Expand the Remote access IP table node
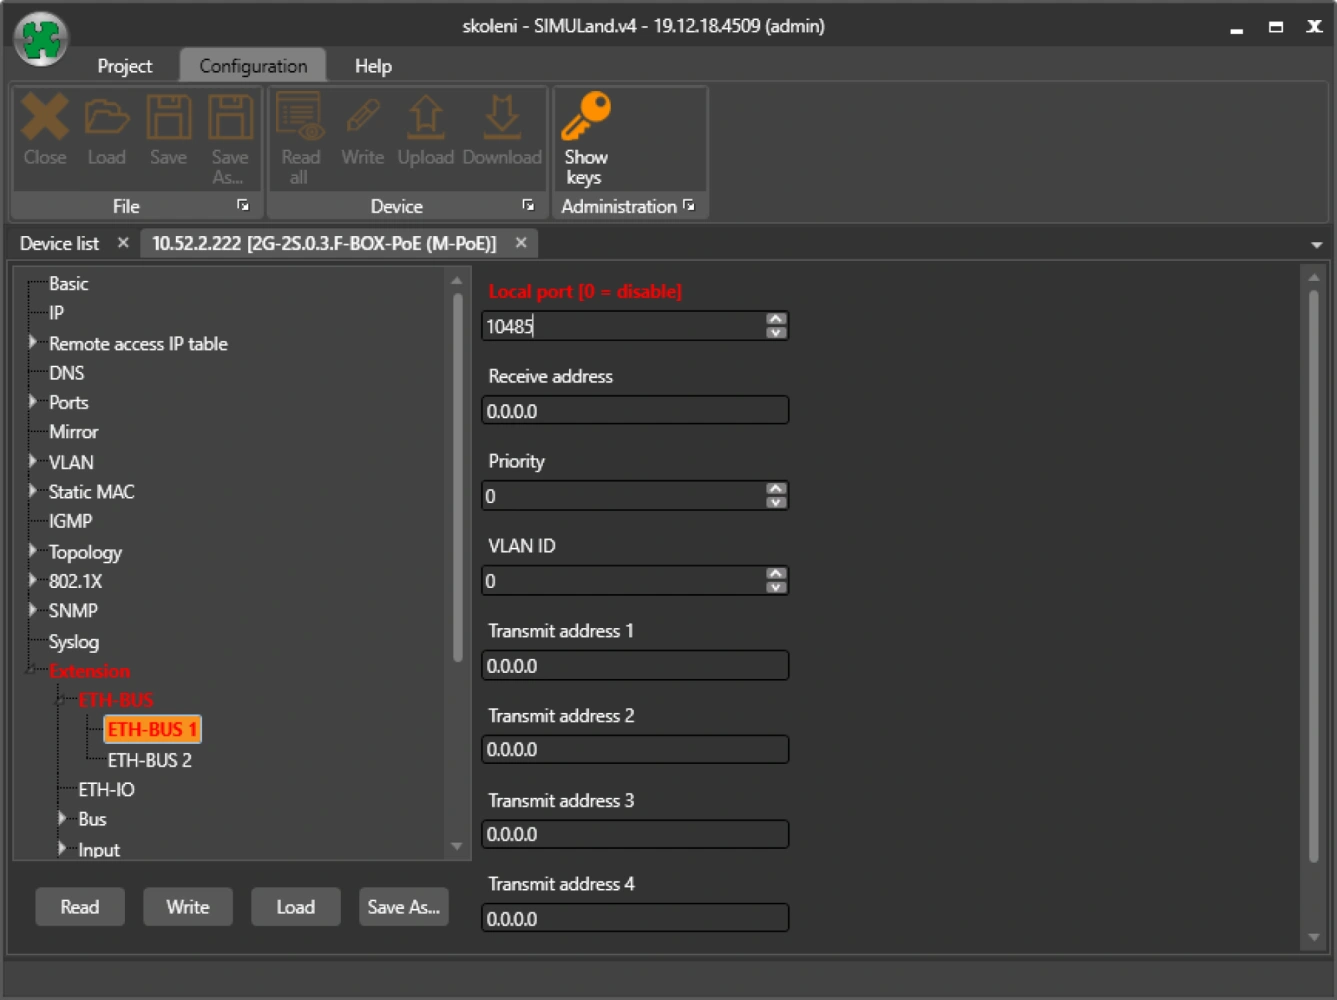Image resolution: width=1337 pixels, height=1000 pixels. coord(33,343)
